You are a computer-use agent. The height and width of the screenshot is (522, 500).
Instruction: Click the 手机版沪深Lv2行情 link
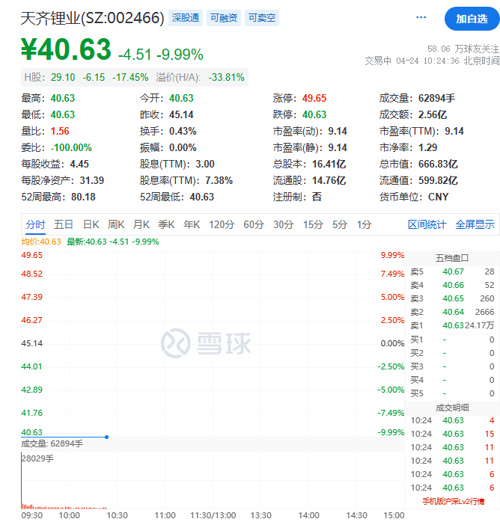(453, 501)
